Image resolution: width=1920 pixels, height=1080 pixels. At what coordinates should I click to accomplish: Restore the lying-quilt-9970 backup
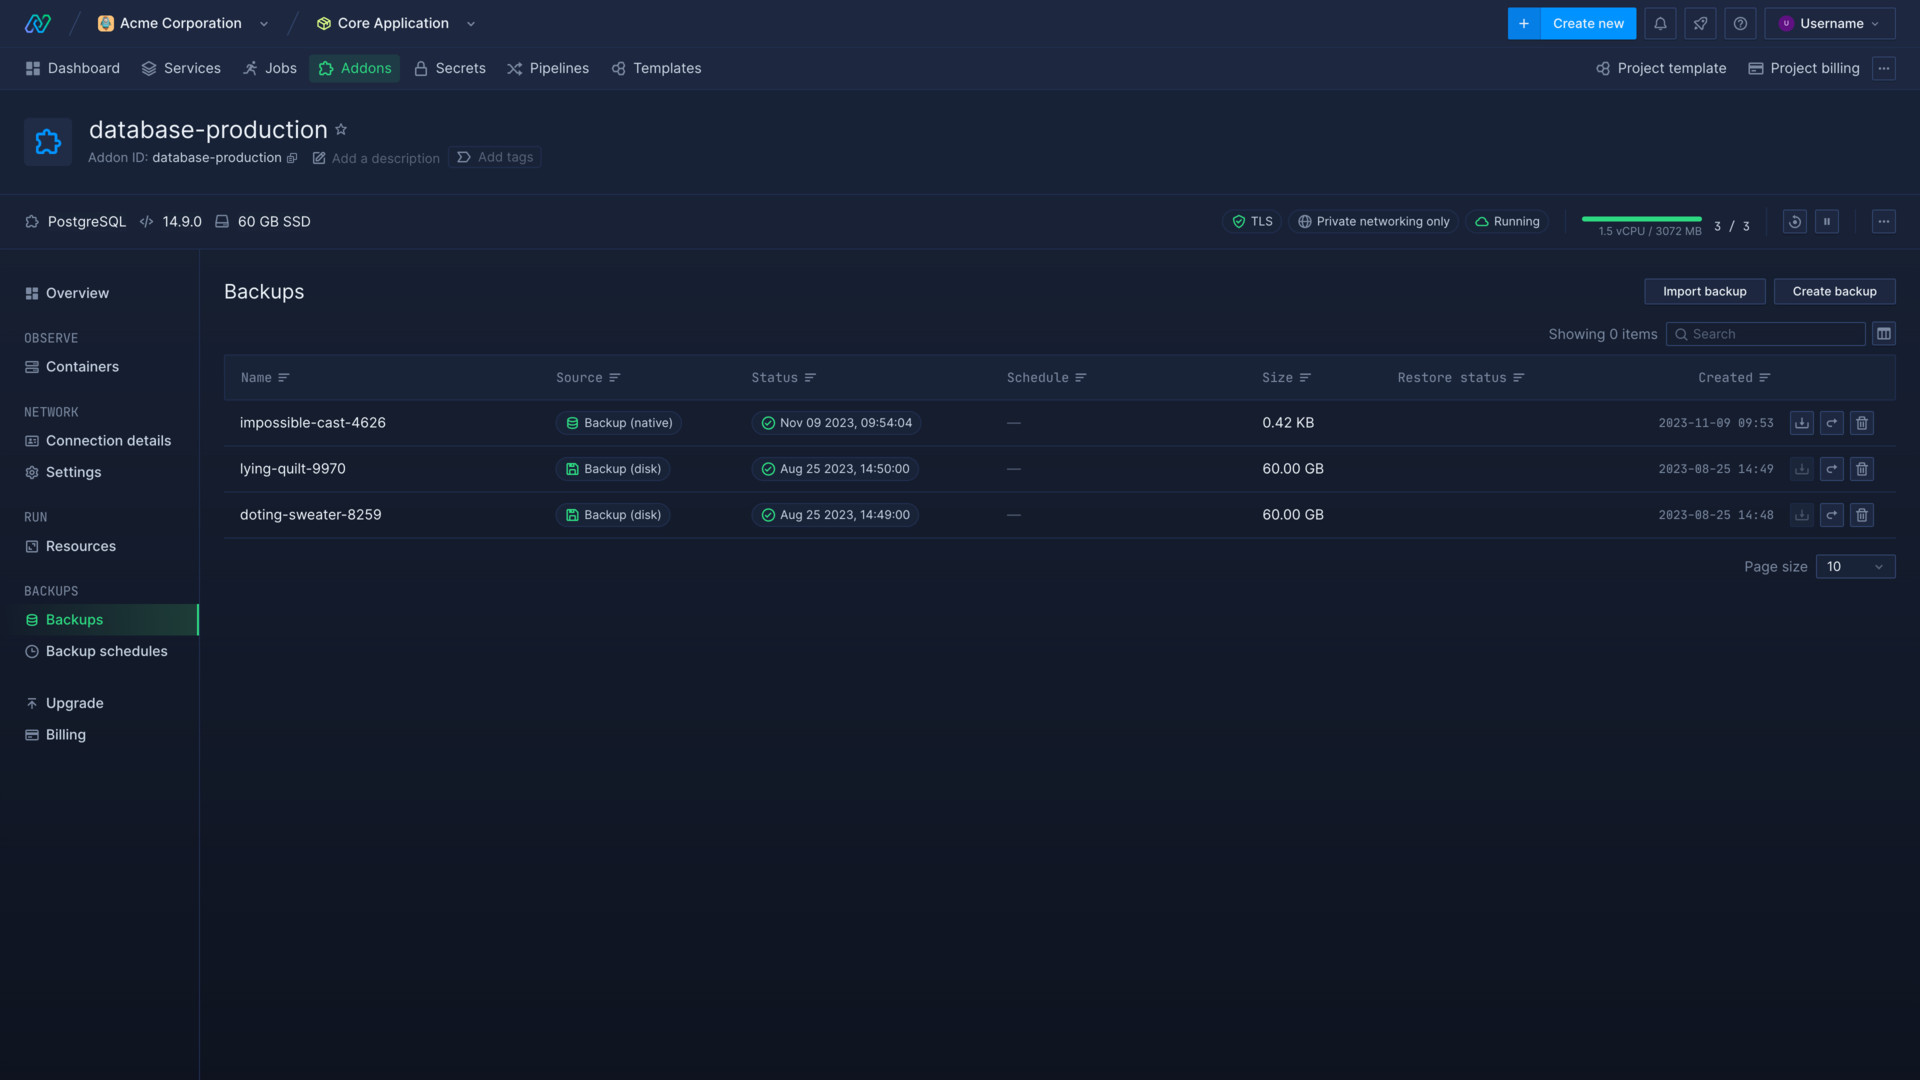(1832, 469)
